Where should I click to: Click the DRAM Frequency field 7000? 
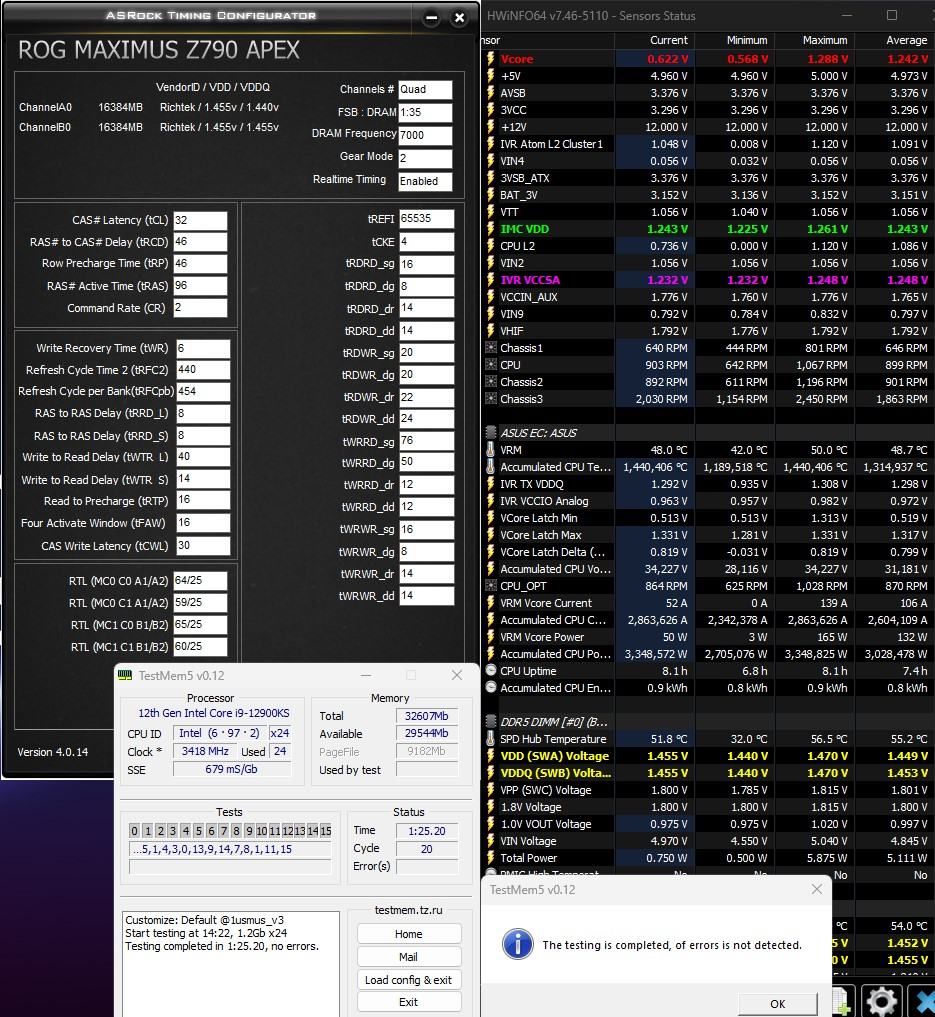click(x=425, y=135)
